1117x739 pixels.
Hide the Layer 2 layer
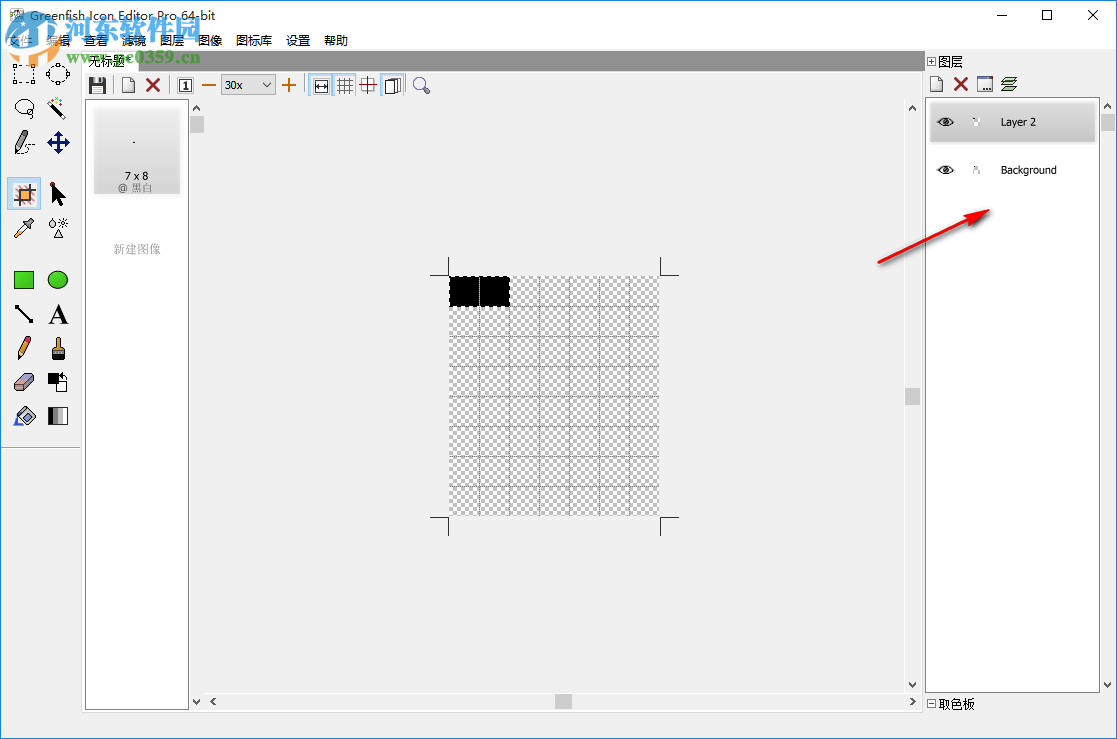tap(945, 121)
